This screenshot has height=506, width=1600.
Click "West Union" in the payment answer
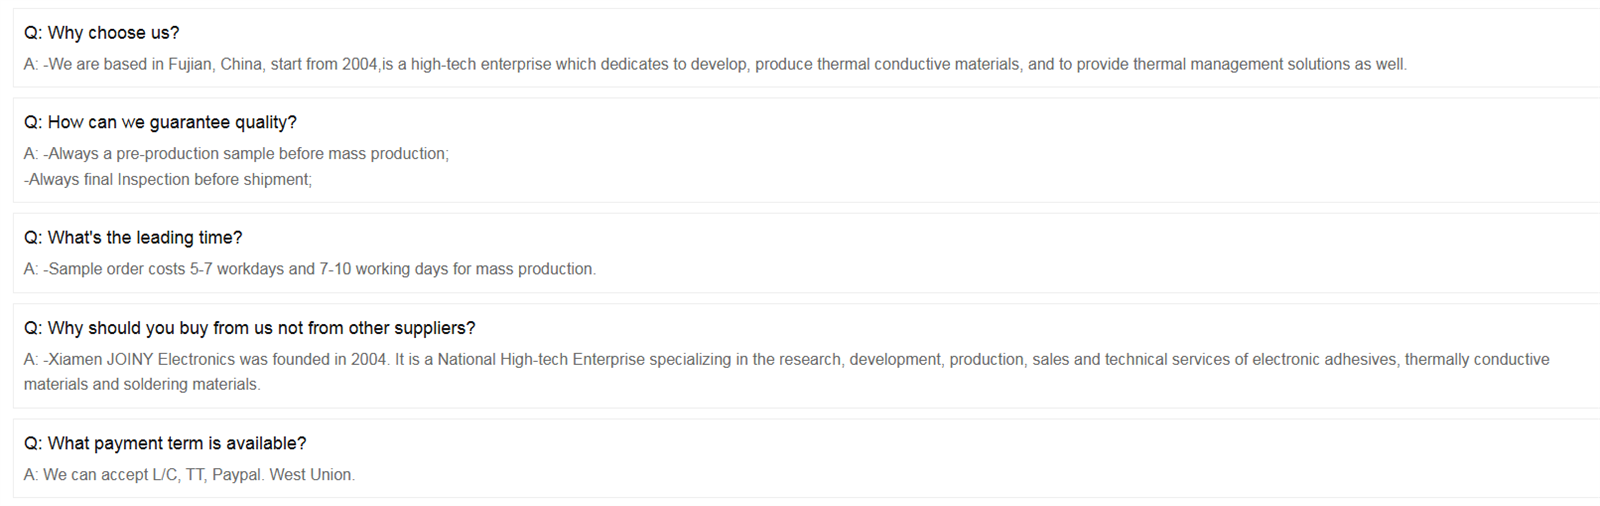click(311, 475)
